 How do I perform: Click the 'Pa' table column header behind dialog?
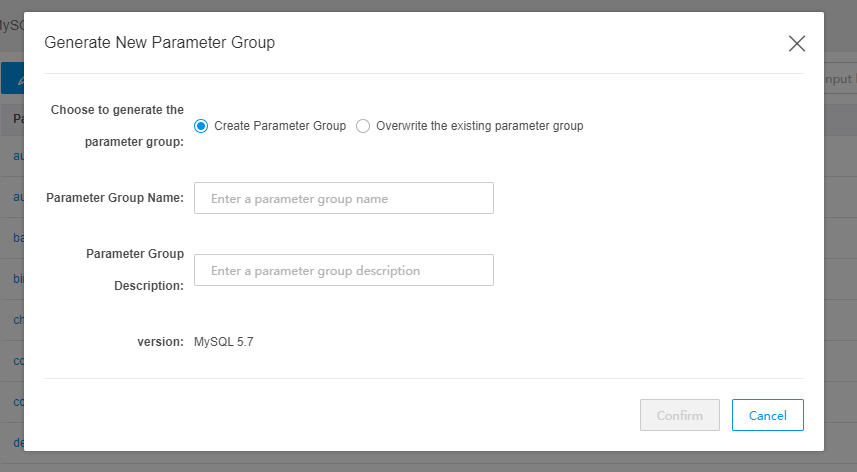pyautogui.click(x=17, y=120)
